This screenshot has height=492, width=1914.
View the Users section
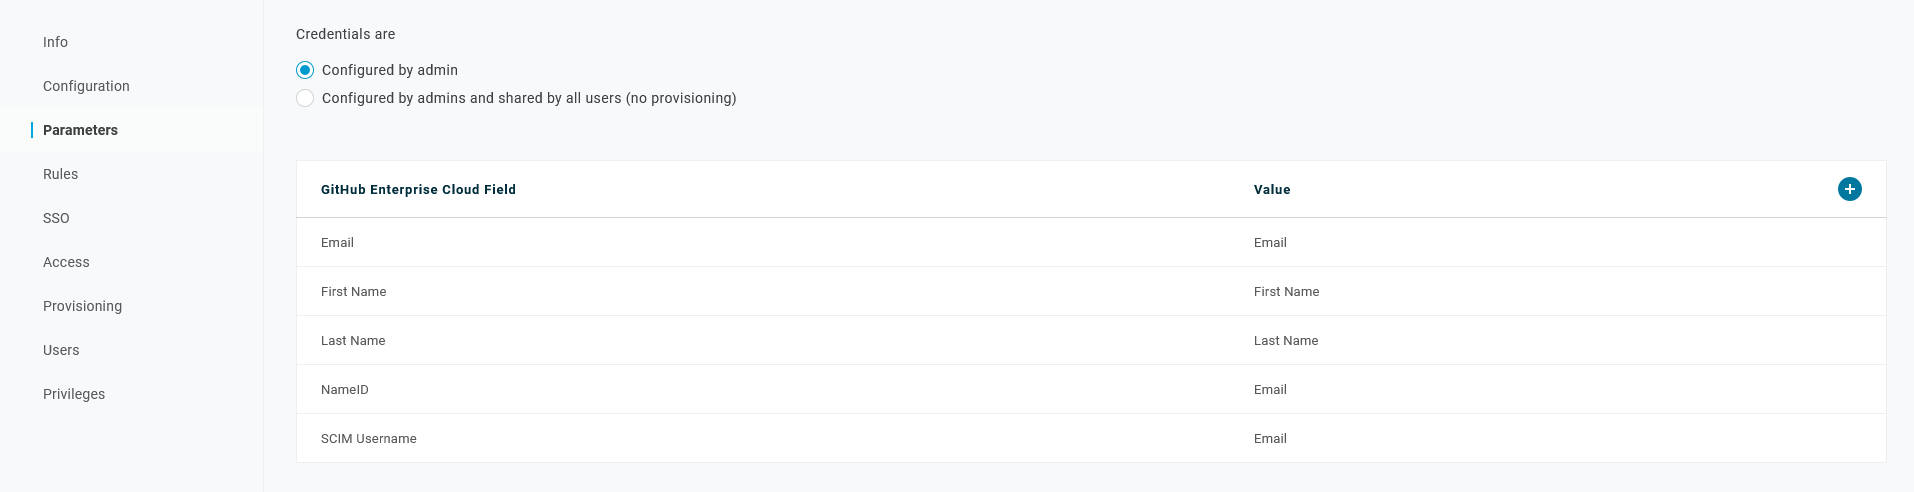[x=61, y=350]
